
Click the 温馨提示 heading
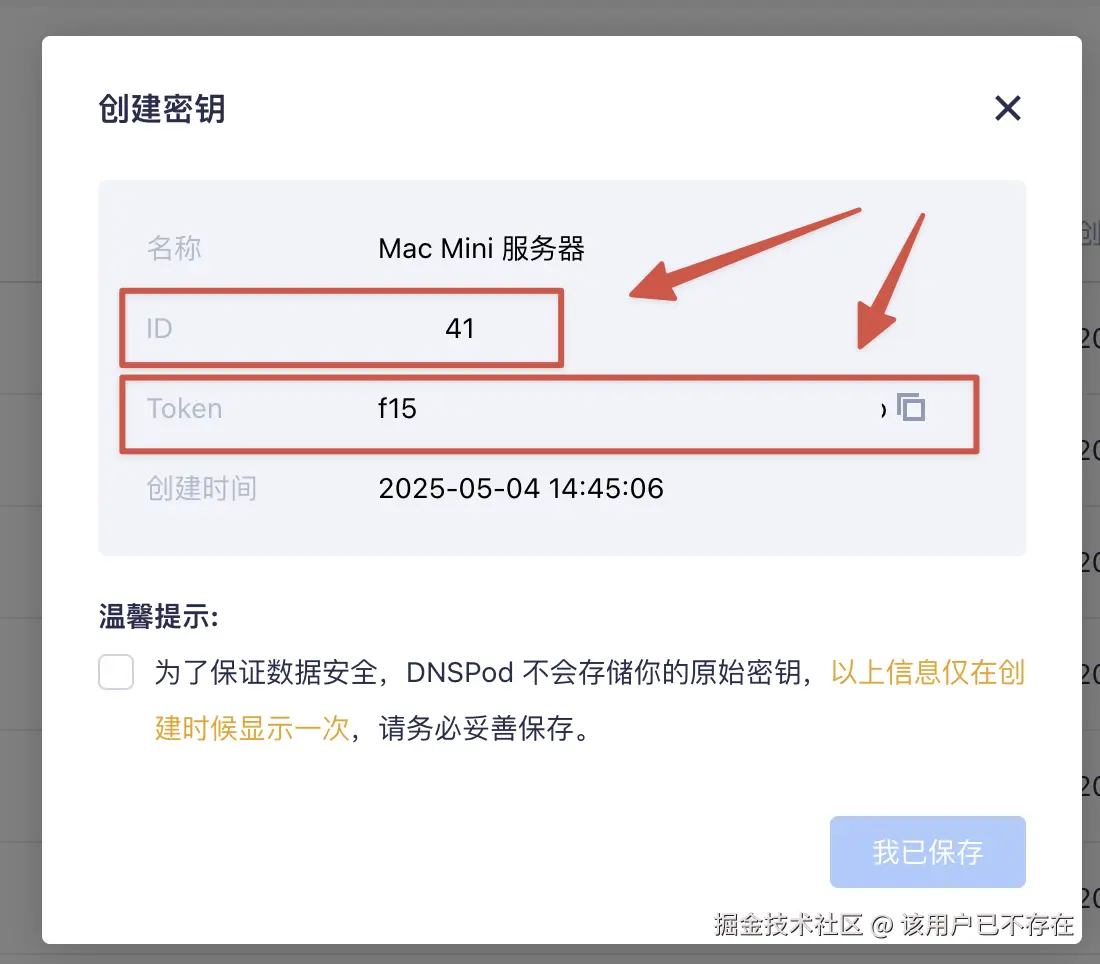tap(159, 617)
